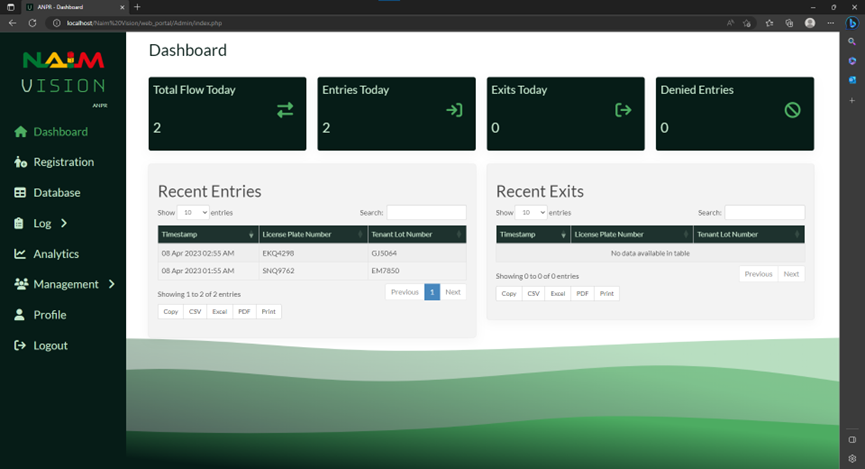Click the Edge sidebar search icon
The width and height of the screenshot is (865, 469).
852,41
